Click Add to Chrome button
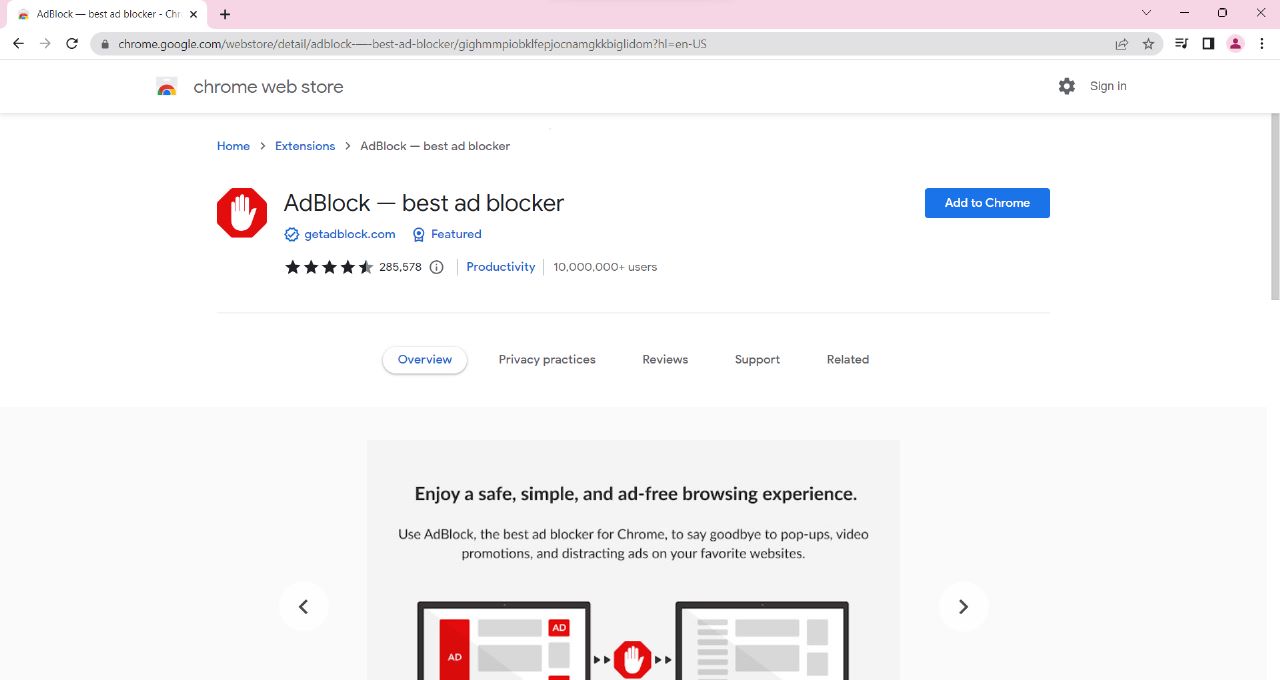1280x680 pixels. pyautogui.click(x=987, y=203)
